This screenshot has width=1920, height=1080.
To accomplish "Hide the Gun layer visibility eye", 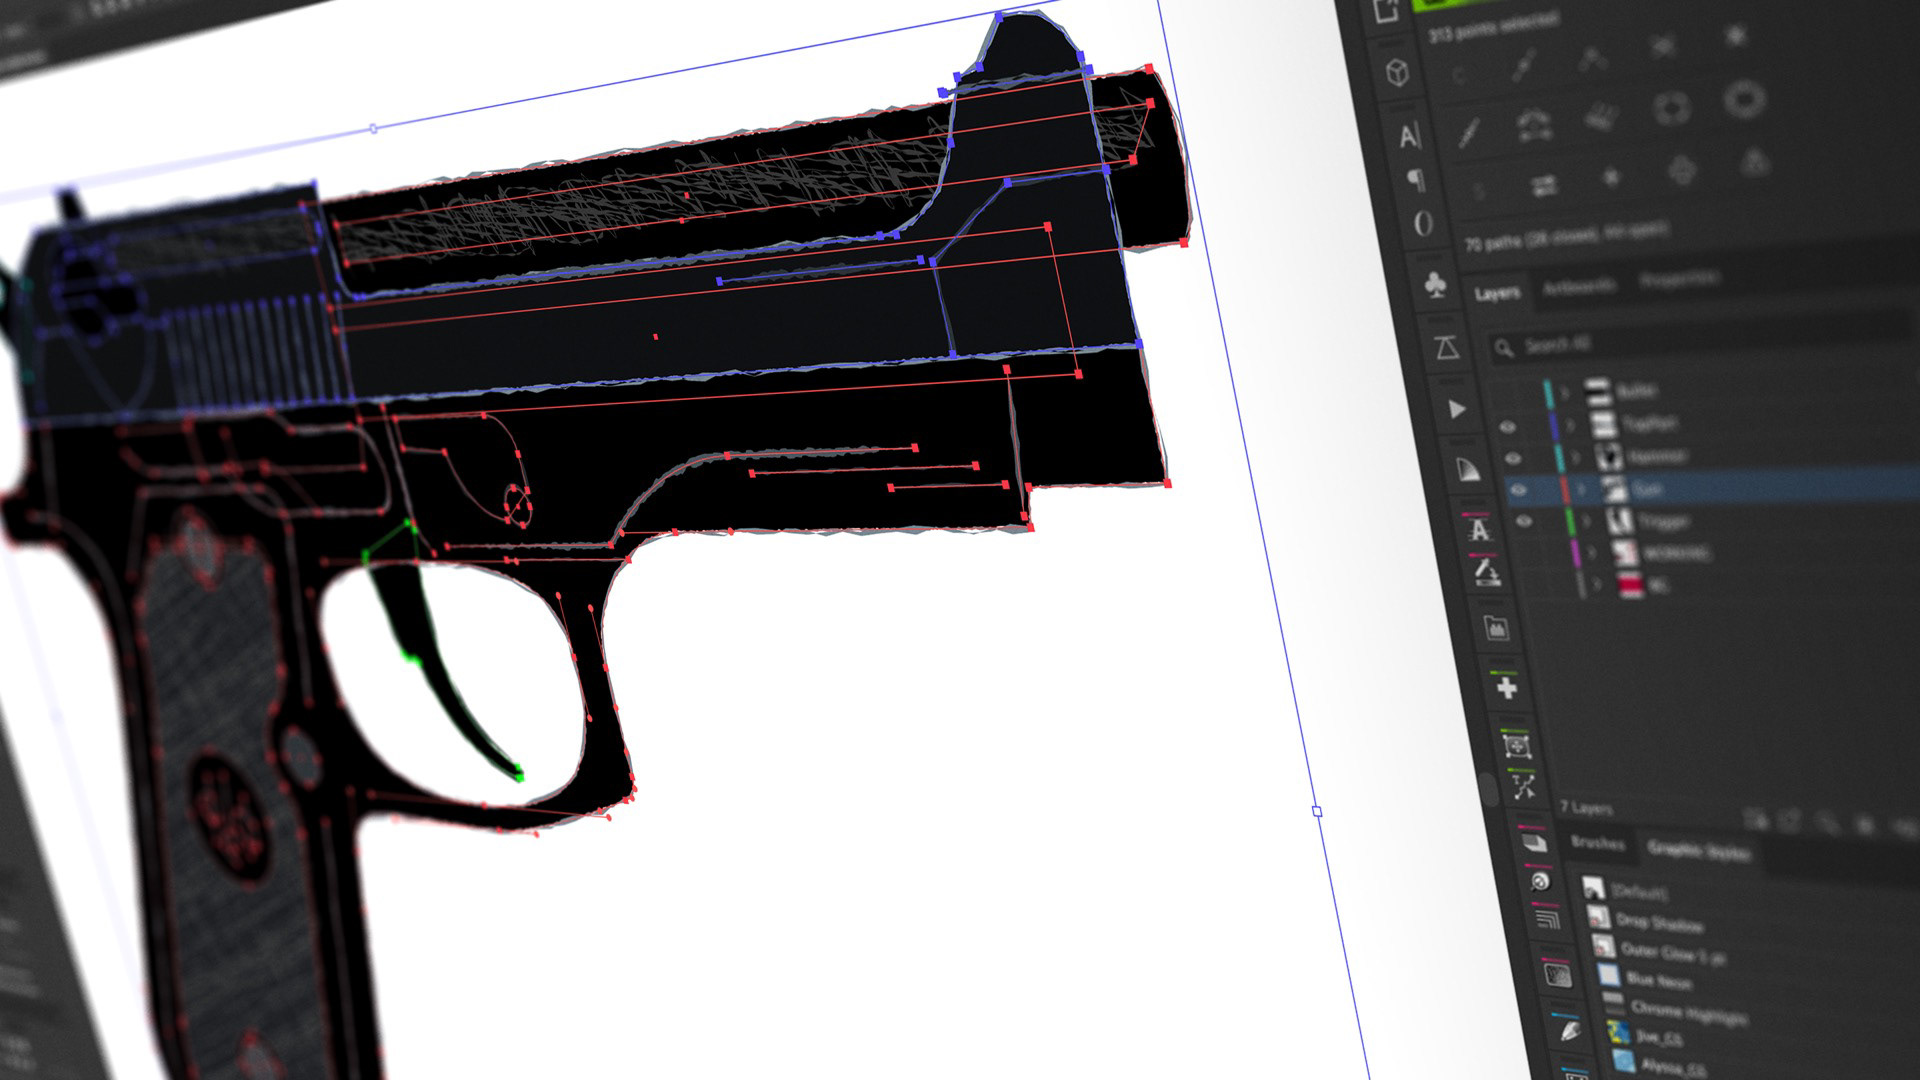I will click(x=1518, y=490).
